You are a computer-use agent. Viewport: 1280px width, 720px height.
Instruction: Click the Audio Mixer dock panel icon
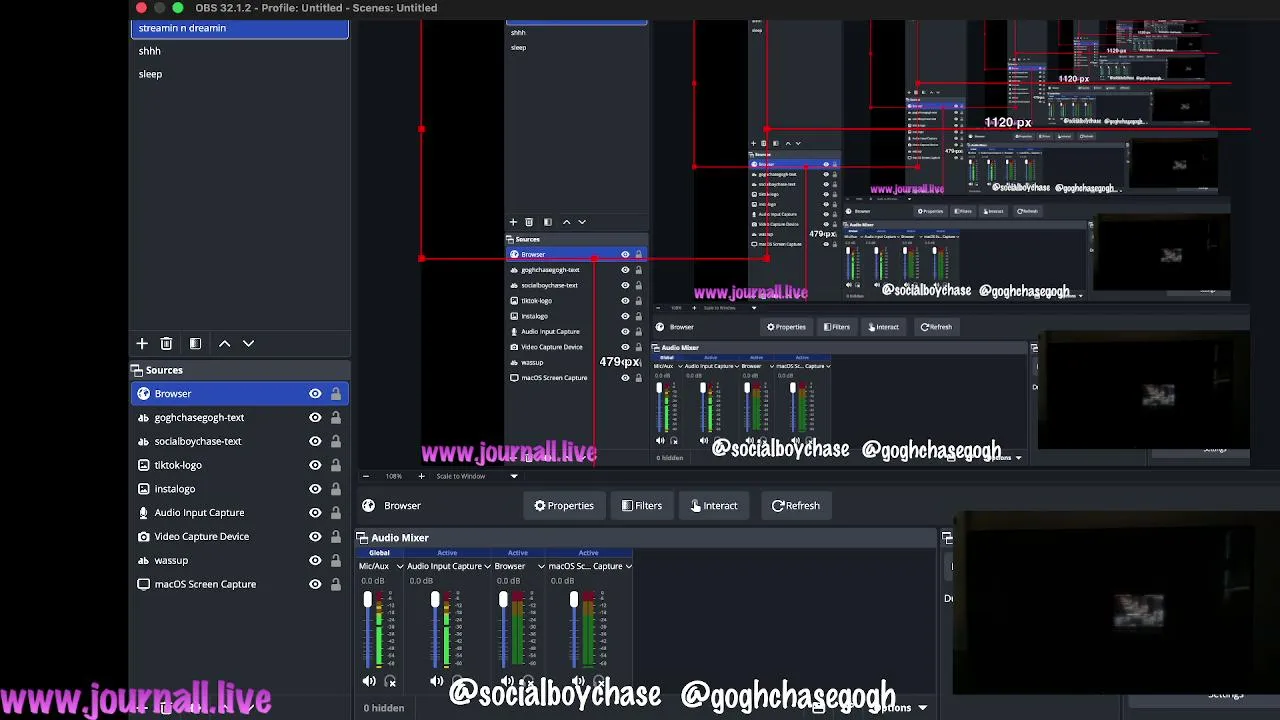[x=363, y=538]
